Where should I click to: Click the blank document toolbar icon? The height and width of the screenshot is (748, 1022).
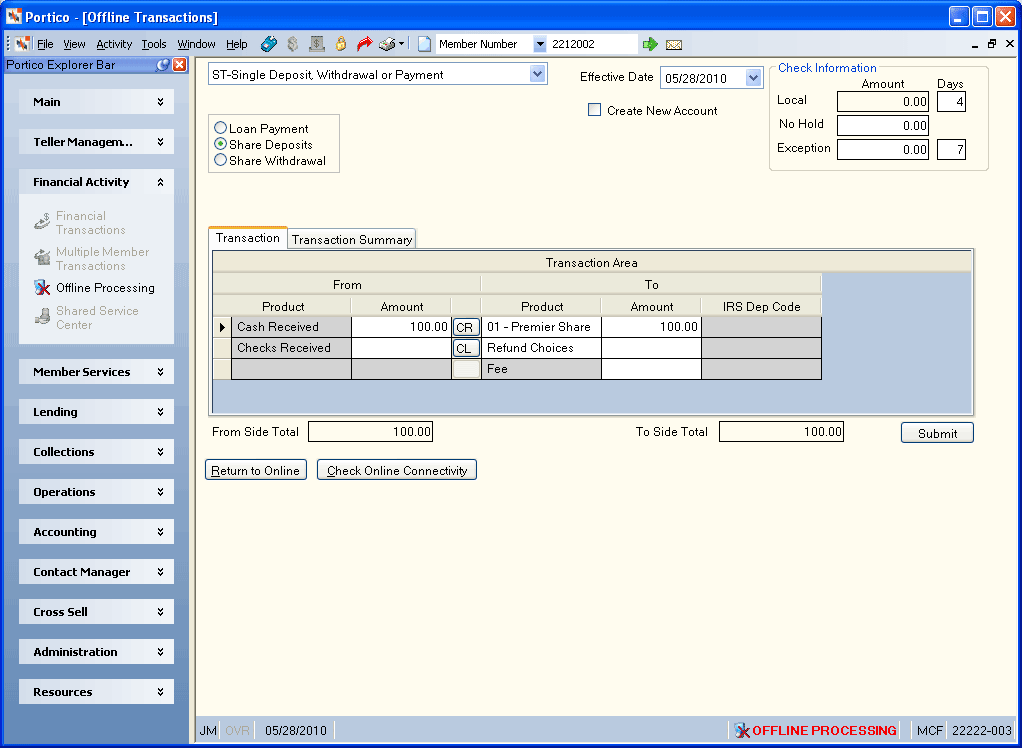[424, 44]
